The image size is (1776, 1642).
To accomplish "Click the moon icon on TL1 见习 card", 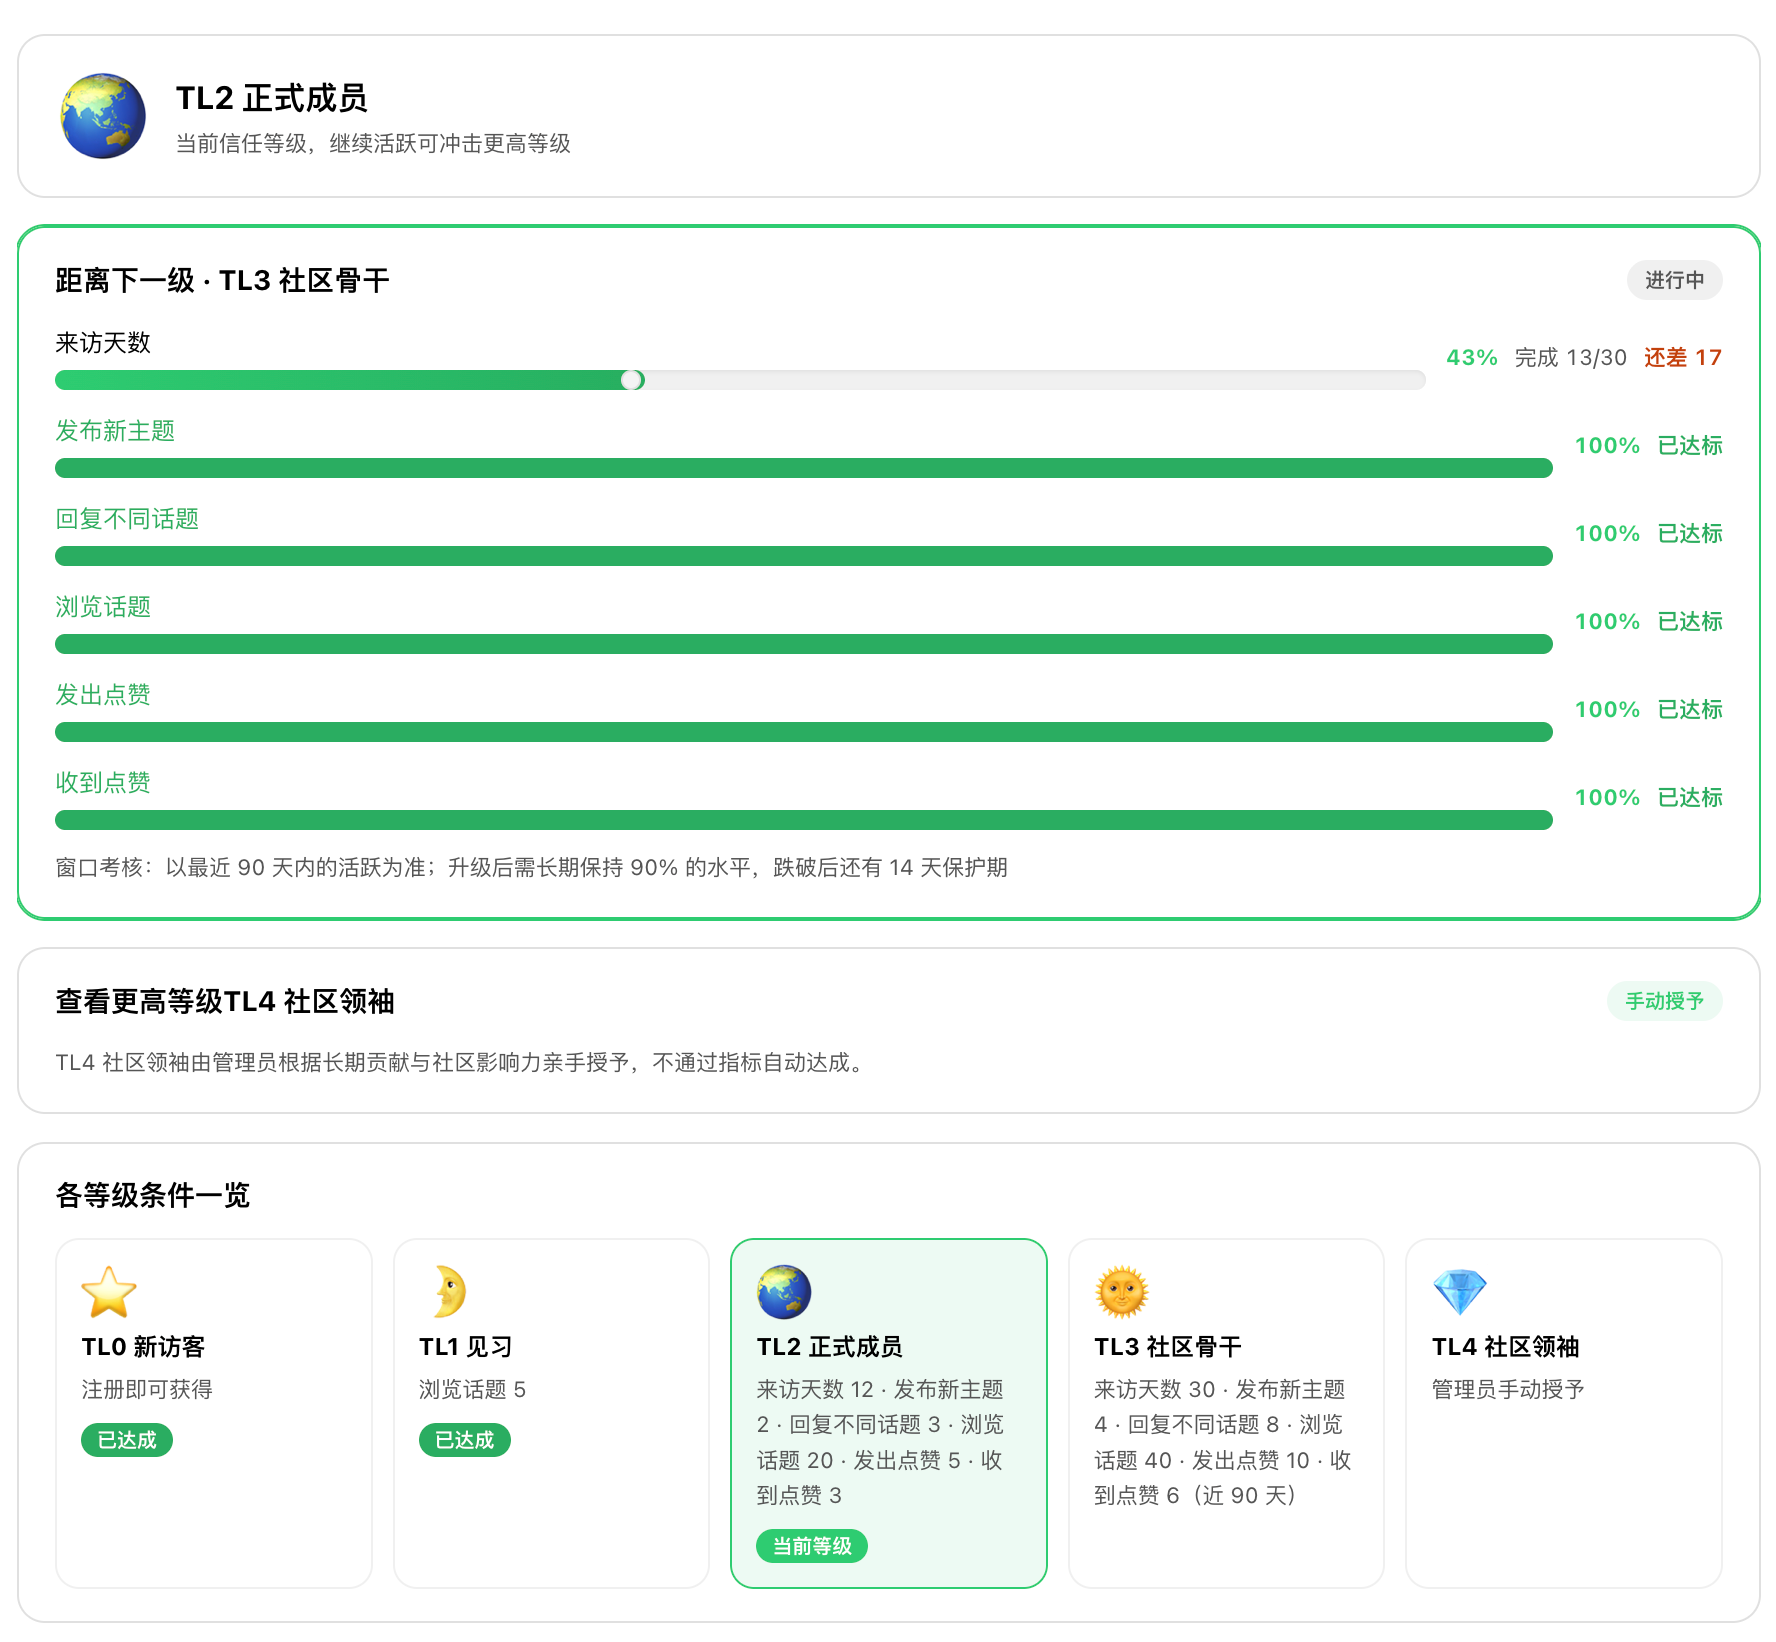I will pyautogui.click(x=448, y=1292).
